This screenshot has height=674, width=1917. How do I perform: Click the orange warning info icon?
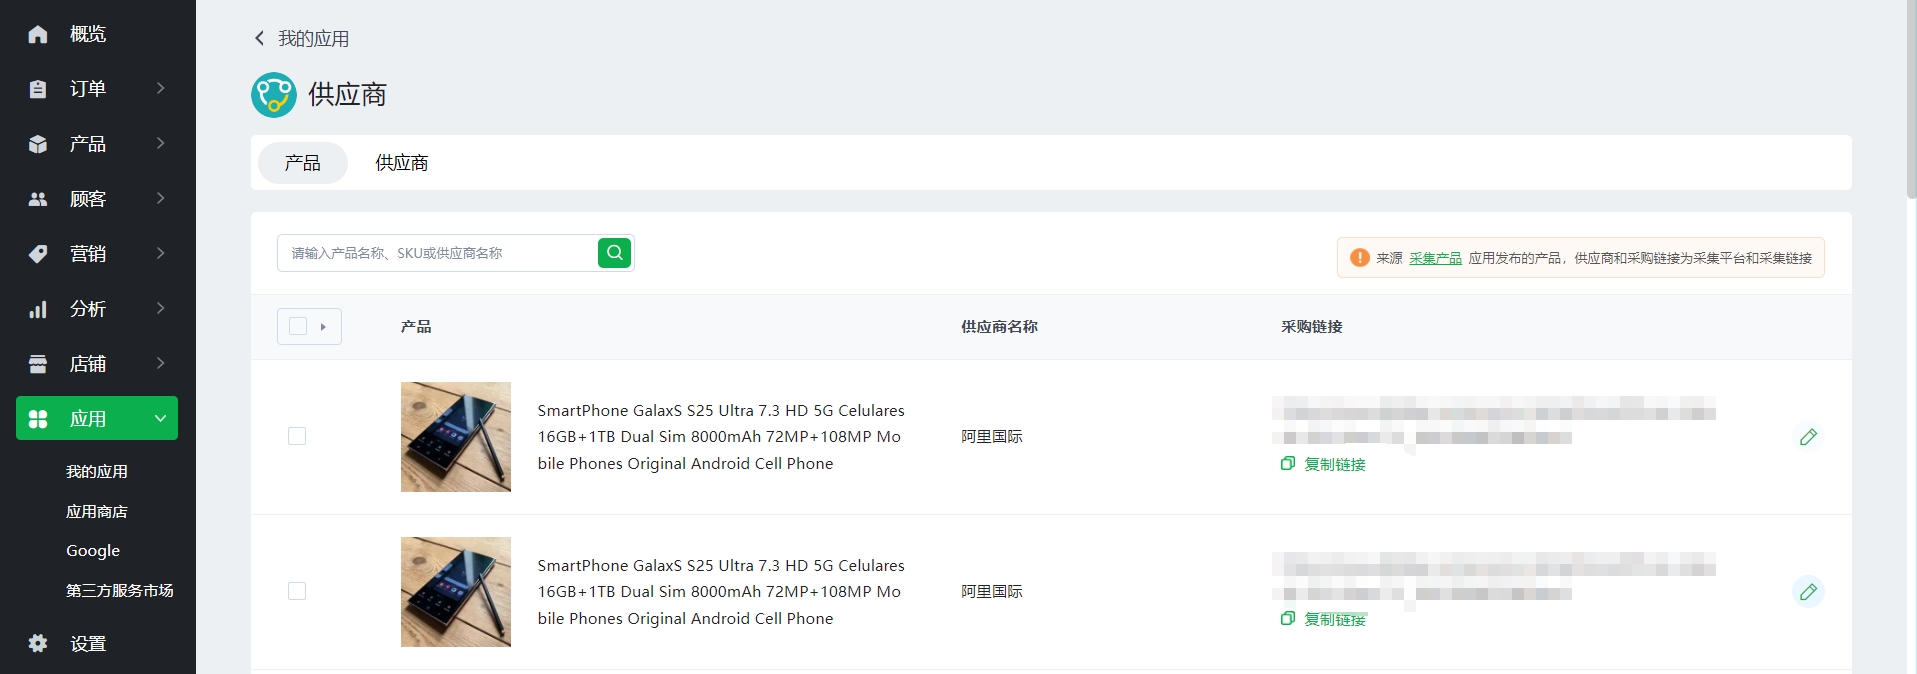point(1360,258)
